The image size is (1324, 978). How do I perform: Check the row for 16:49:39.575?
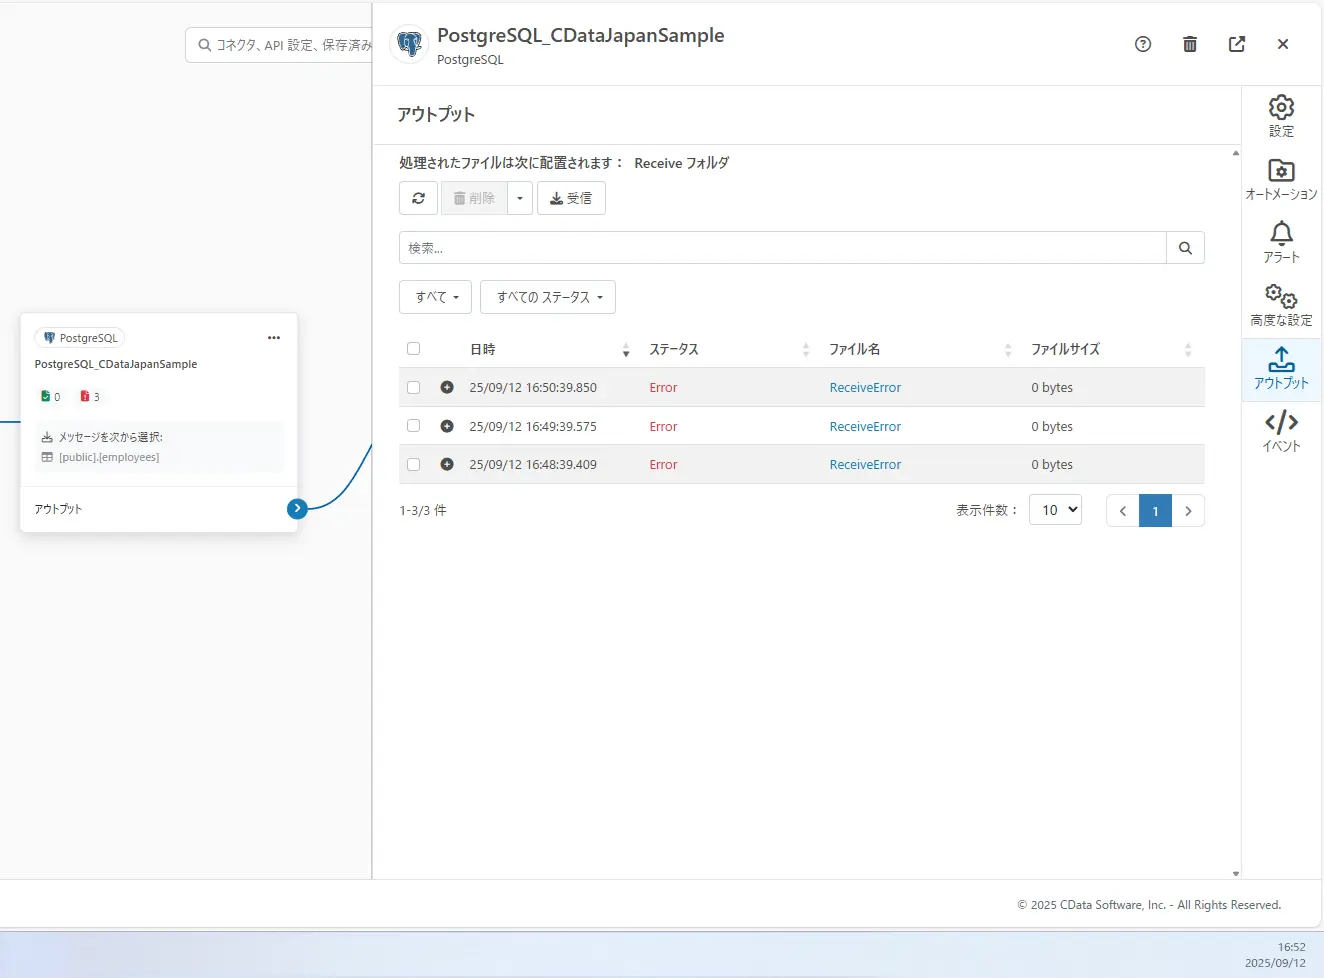[x=413, y=426]
